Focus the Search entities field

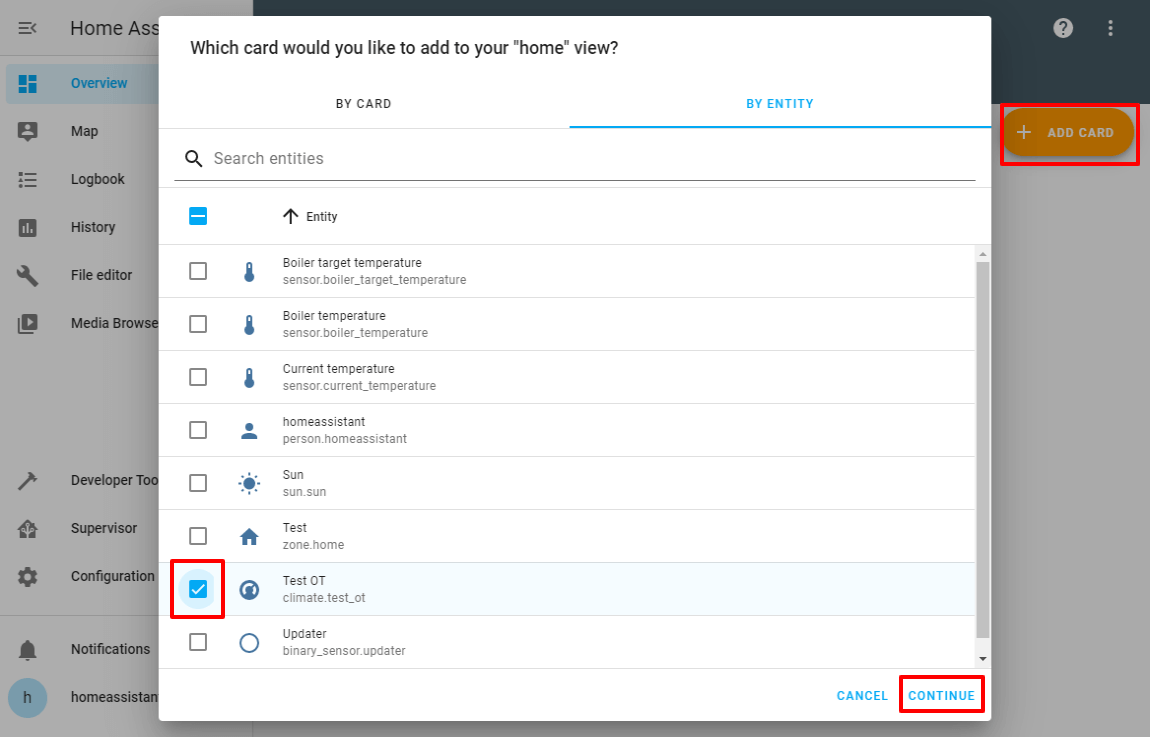coord(590,159)
